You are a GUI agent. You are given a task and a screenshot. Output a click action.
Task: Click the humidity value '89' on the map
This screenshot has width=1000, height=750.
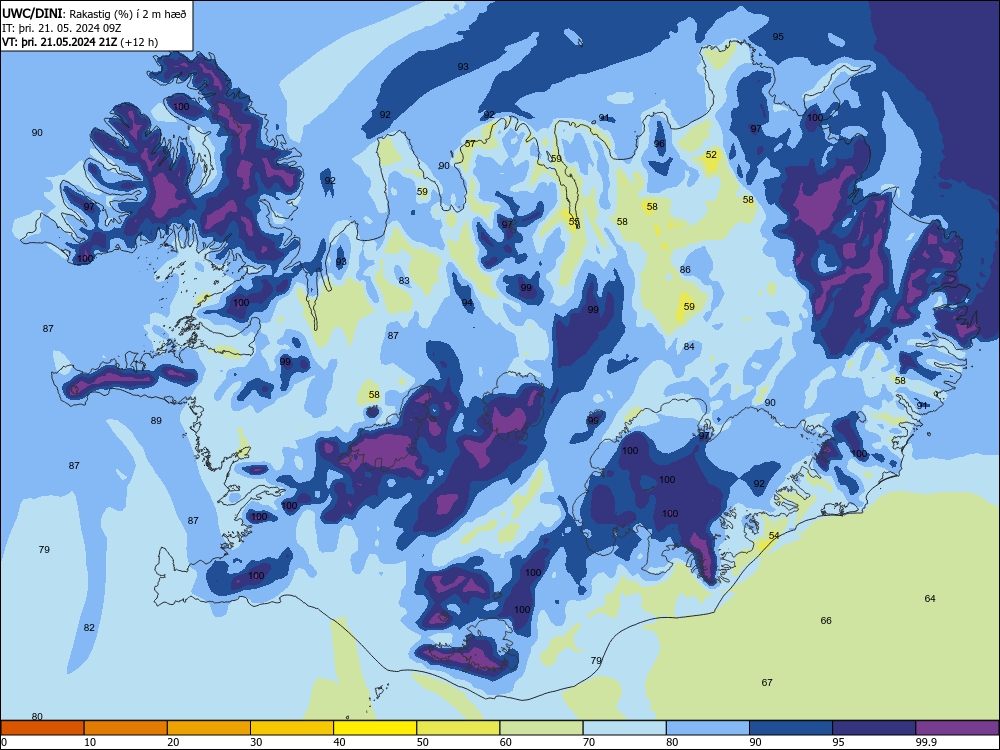(x=156, y=420)
